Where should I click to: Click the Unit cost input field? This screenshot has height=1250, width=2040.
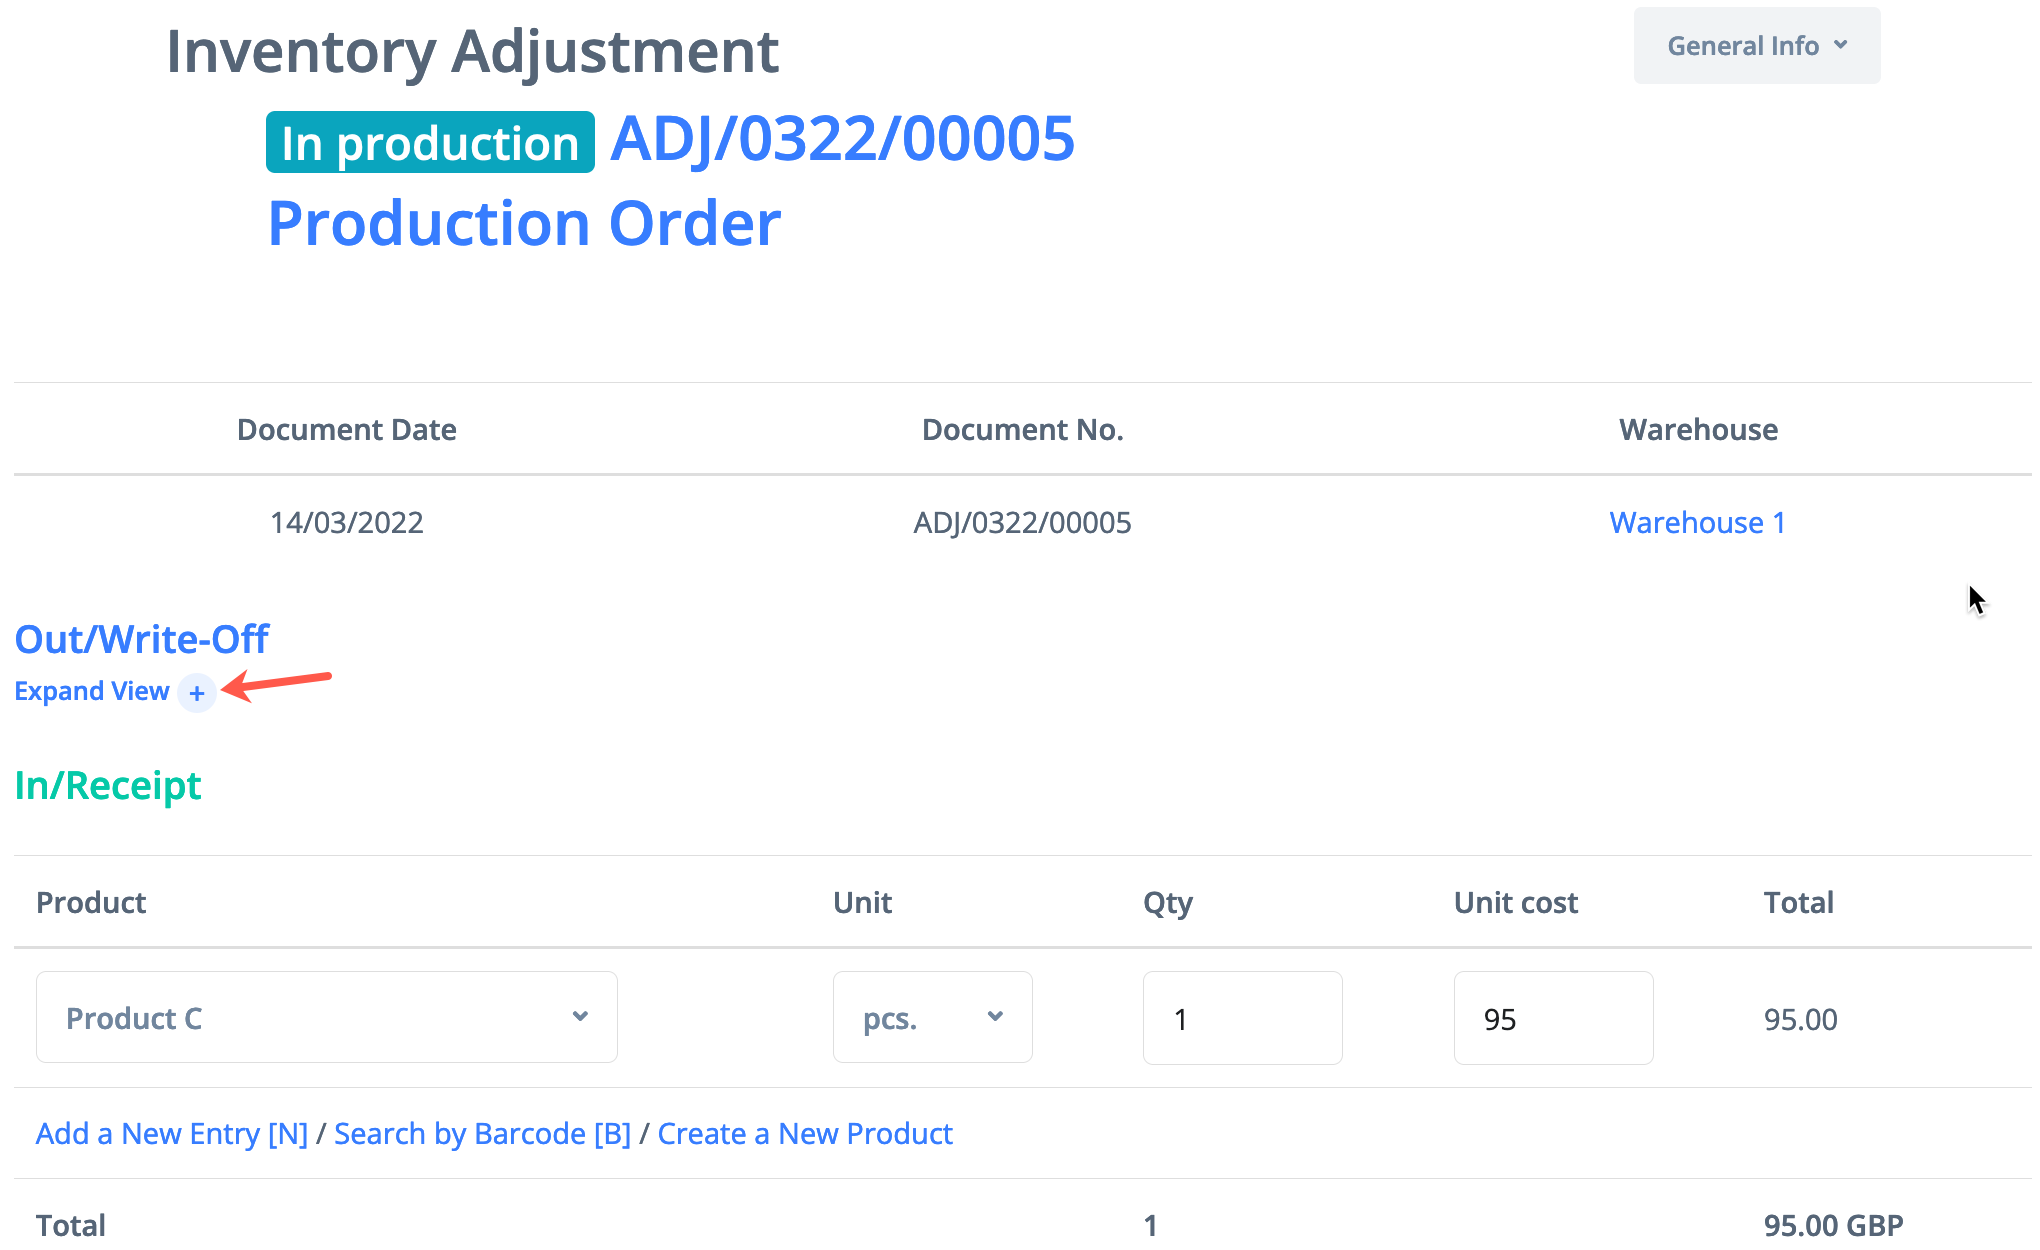coord(1552,1018)
